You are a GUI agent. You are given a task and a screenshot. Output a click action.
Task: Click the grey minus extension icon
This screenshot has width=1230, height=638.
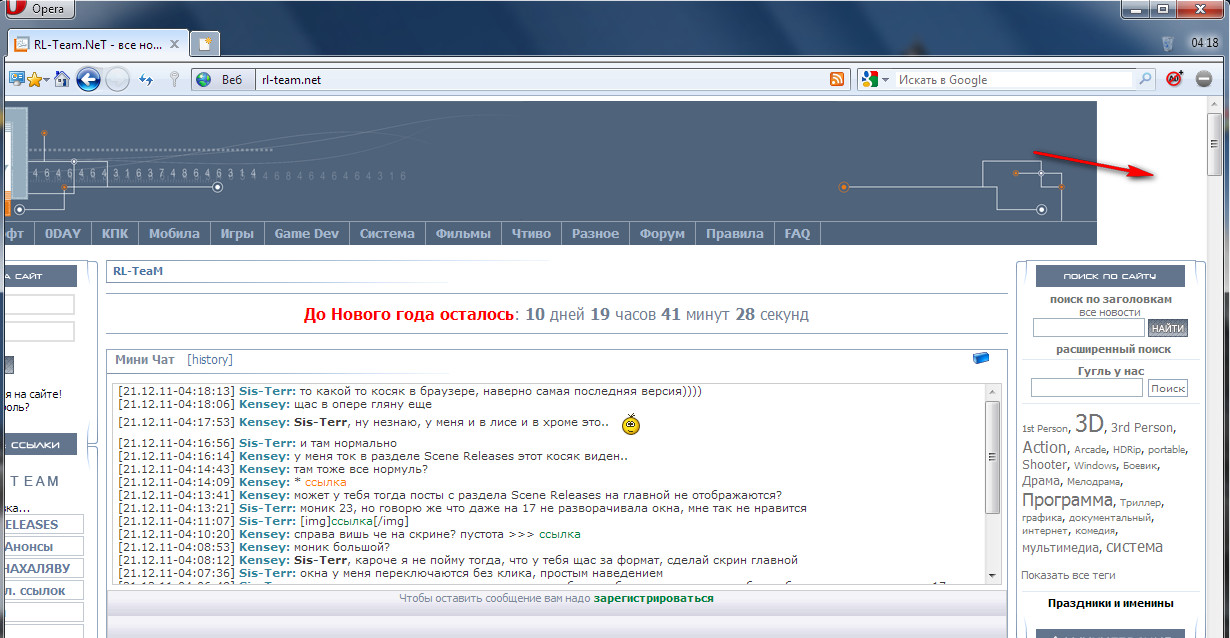tap(1204, 79)
